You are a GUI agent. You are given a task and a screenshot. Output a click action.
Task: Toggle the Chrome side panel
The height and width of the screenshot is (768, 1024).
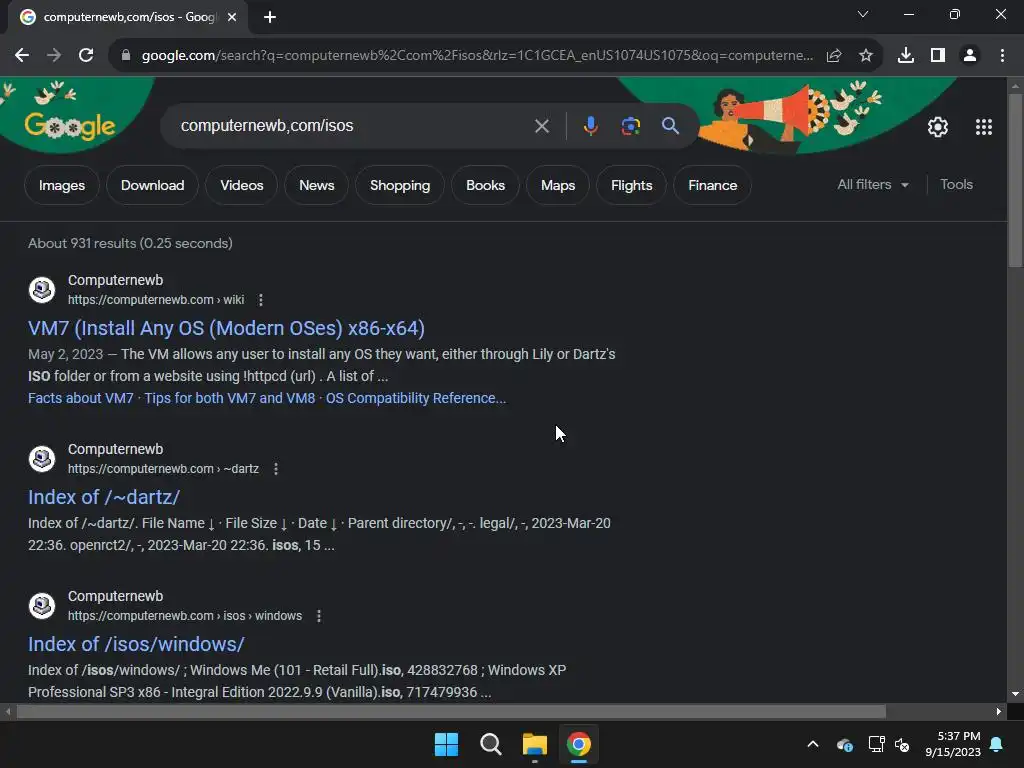click(938, 56)
